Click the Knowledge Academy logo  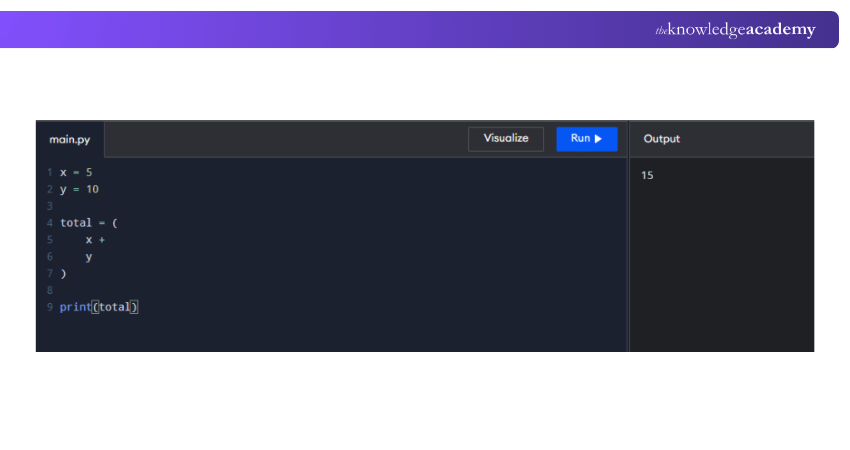[x=735, y=29]
